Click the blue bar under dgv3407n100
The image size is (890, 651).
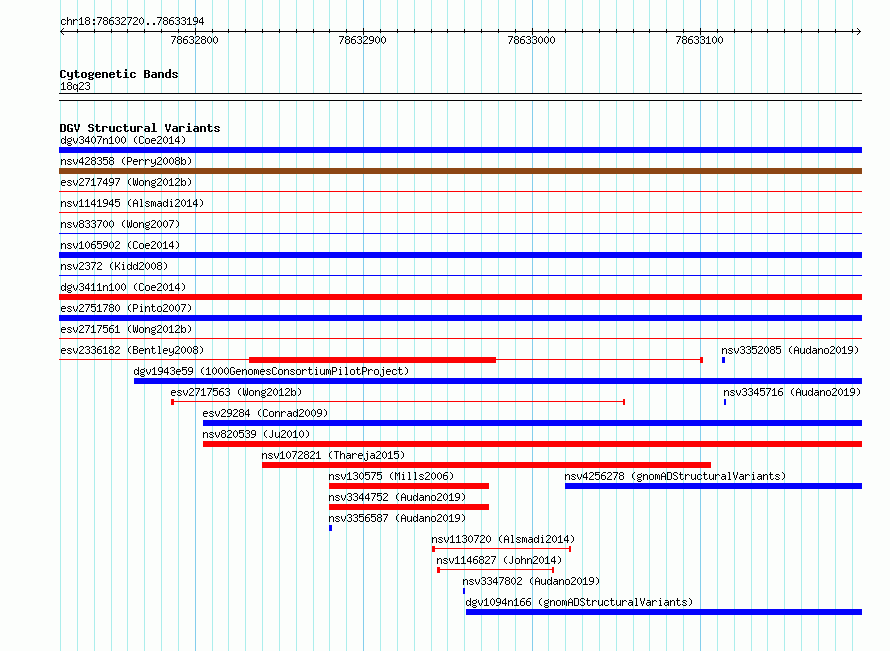[460, 150]
